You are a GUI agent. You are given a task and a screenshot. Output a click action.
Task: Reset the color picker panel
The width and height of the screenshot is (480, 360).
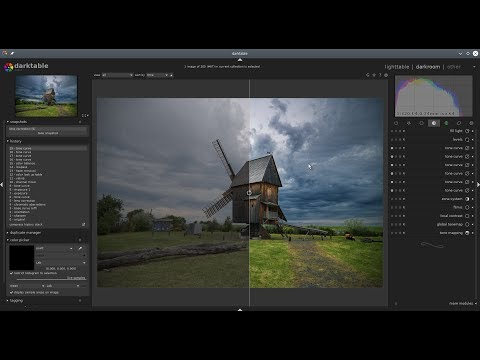coord(80,240)
